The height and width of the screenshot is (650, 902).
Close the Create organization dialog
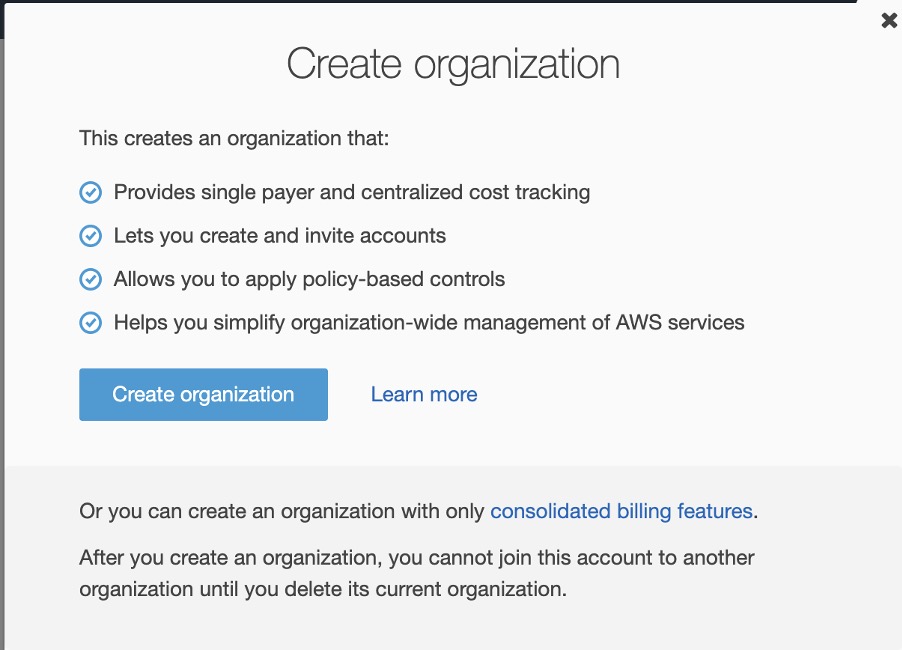point(888,20)
